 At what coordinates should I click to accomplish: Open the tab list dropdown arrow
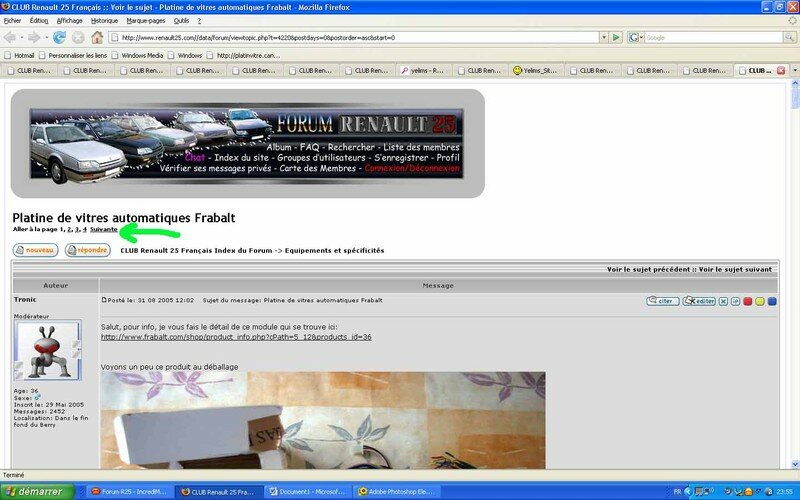[794, 70]
